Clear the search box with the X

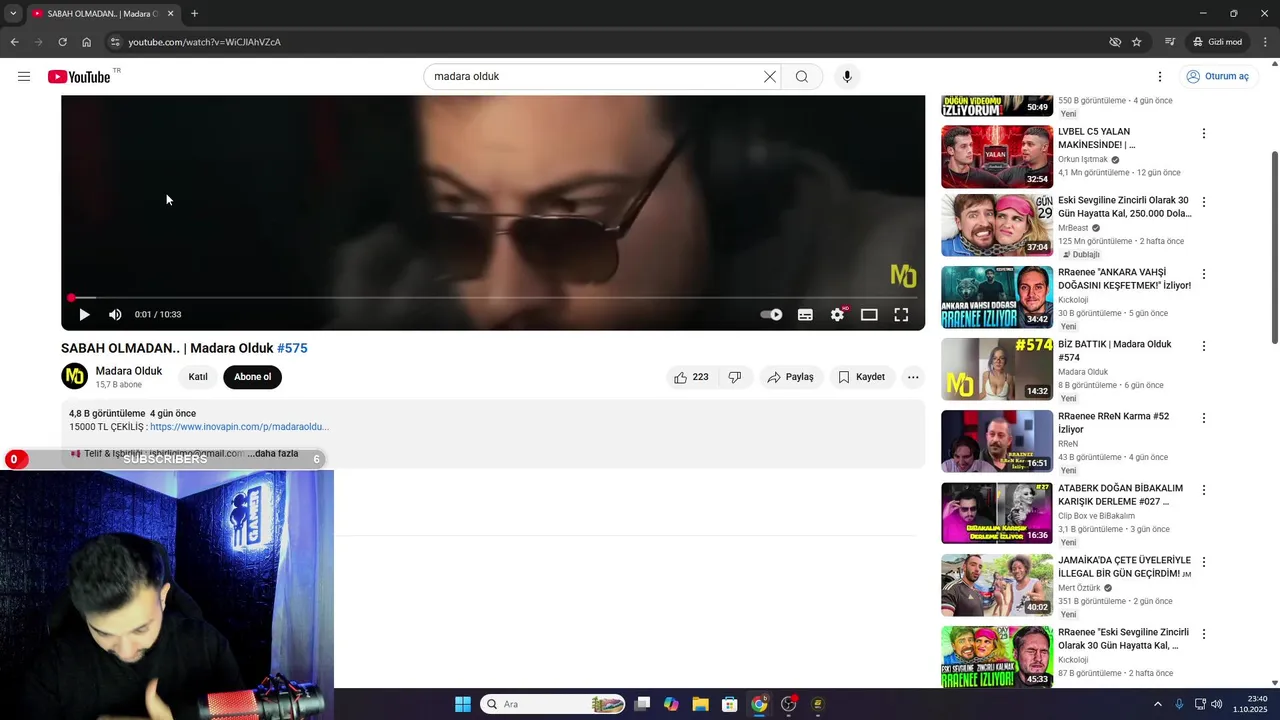click(x=770, y=77)
